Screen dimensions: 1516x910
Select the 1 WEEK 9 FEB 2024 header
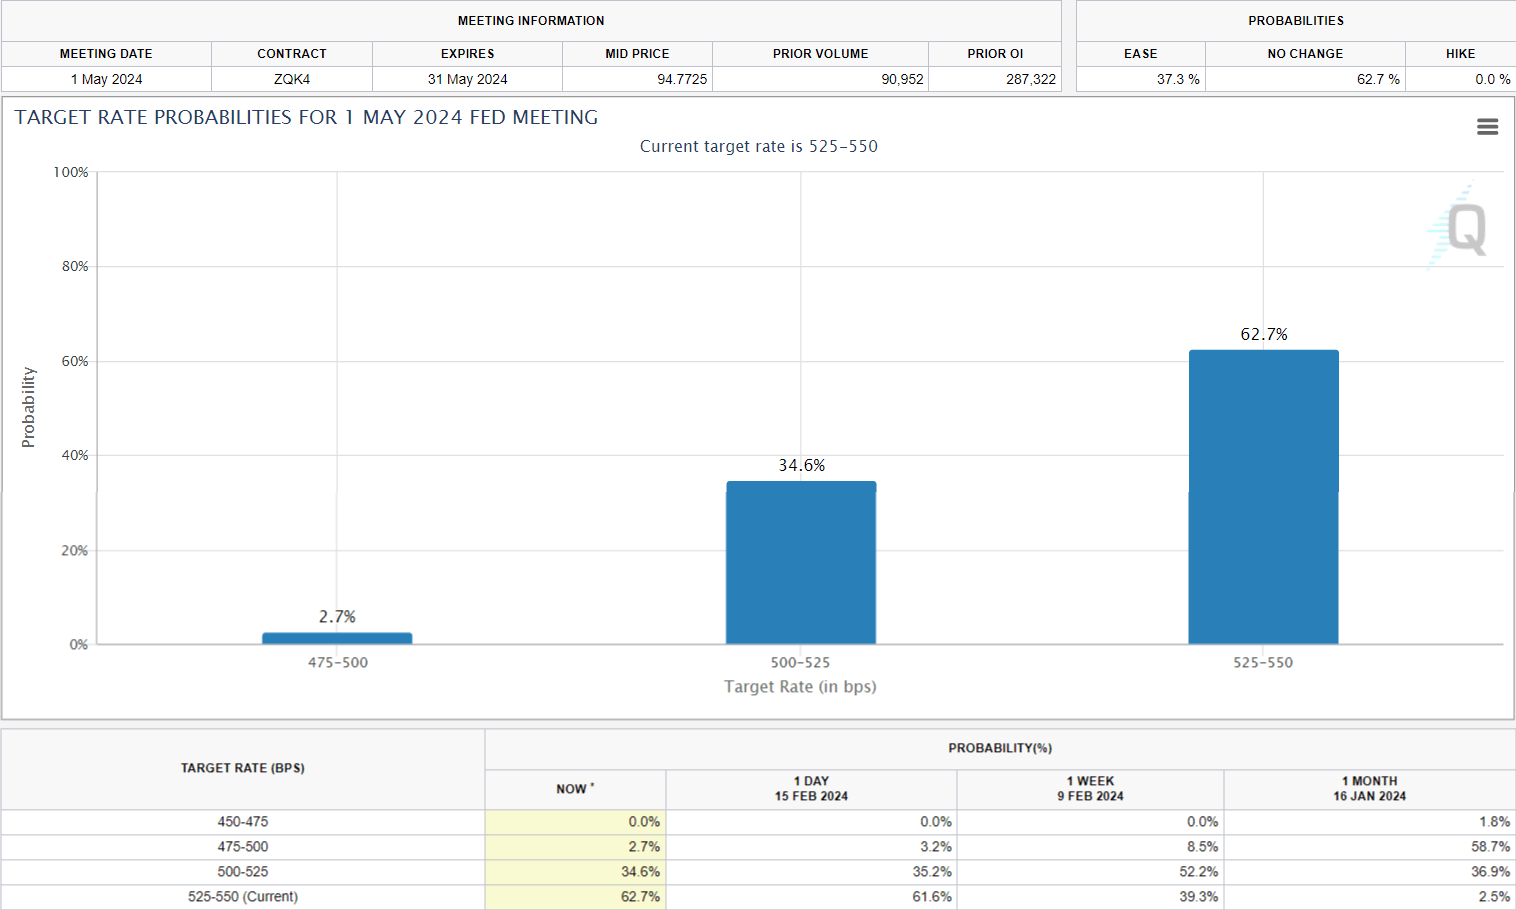pyautogui.click(x=1090, y=789)
